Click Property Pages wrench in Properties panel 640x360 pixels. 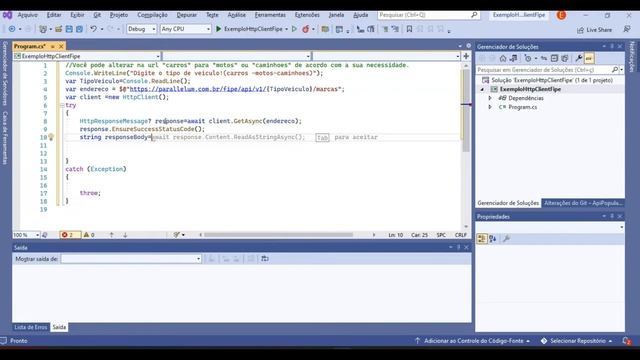pos(507,238)
